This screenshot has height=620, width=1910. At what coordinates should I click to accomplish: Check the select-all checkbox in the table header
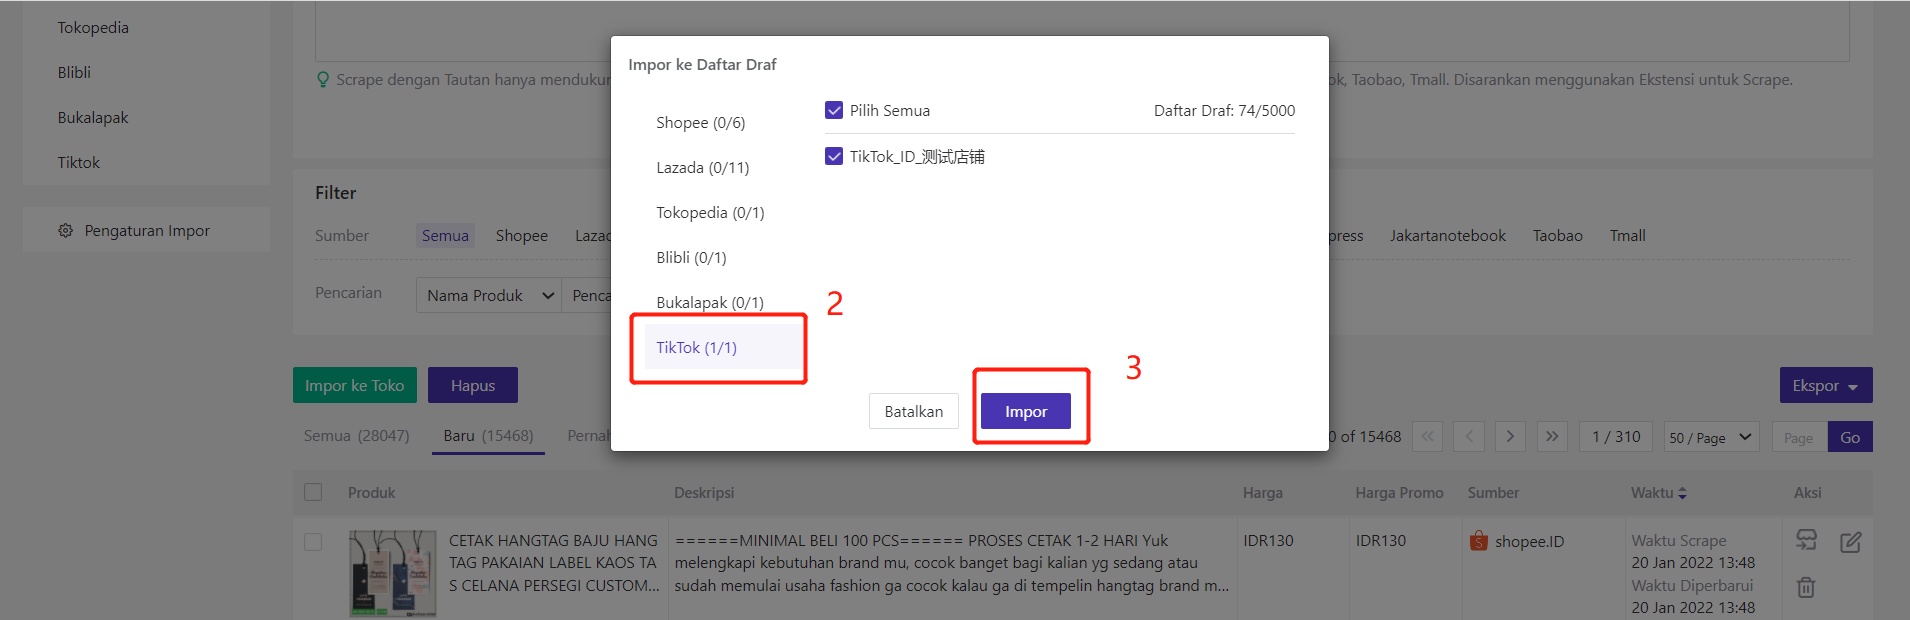(x=313, y=492)
